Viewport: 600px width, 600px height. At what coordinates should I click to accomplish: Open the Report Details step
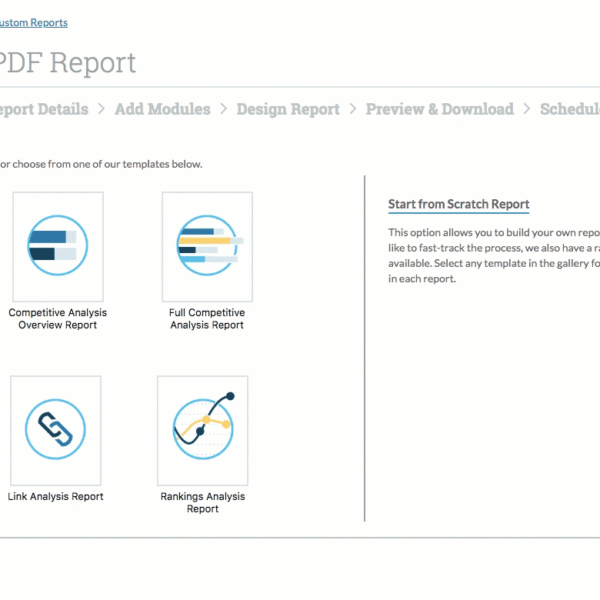pyautogui.click(x=44, y=109)
